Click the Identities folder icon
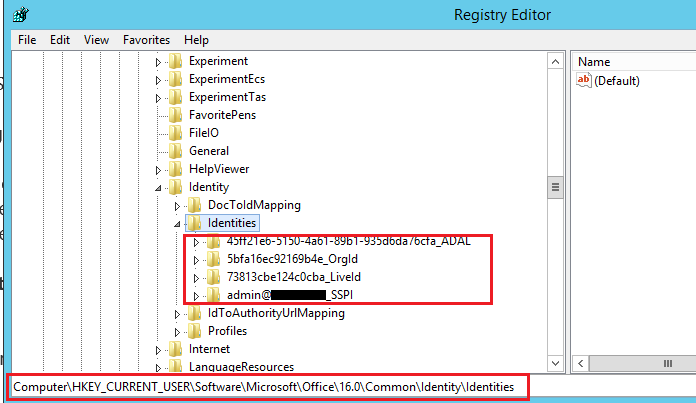696x403 pixels. coord(194,223)
